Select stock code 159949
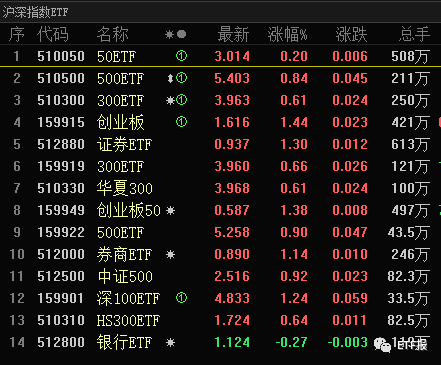This screenshot has height=365, width=441. click(x=61, y=210)
